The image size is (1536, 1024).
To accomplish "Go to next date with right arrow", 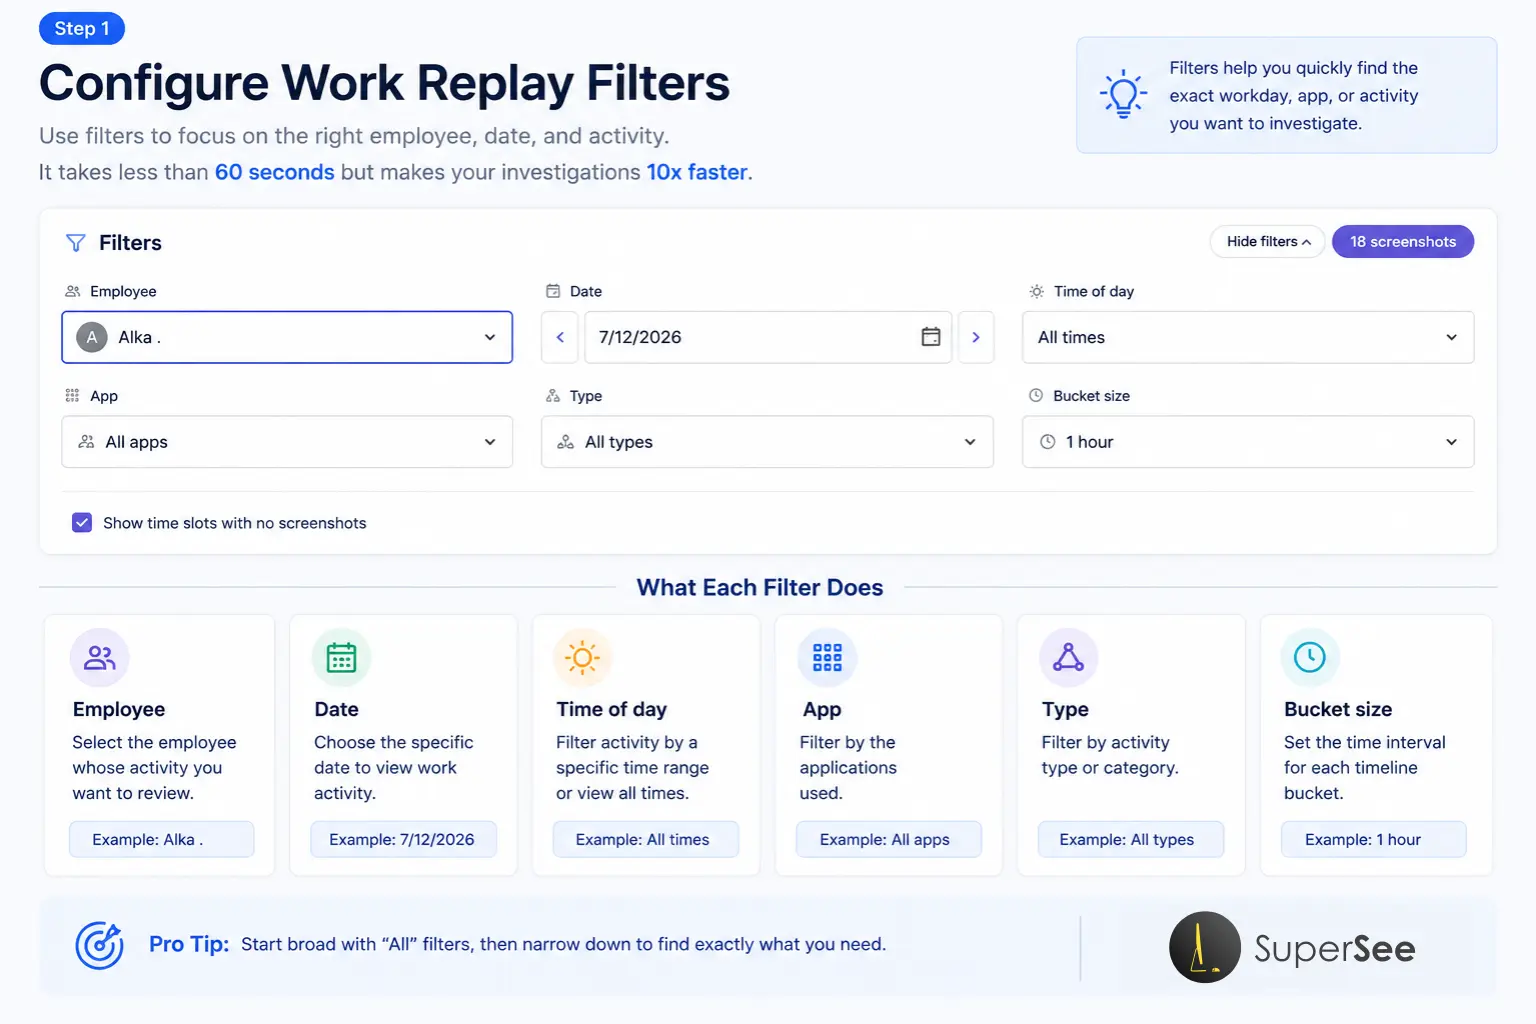I will 976,337.
